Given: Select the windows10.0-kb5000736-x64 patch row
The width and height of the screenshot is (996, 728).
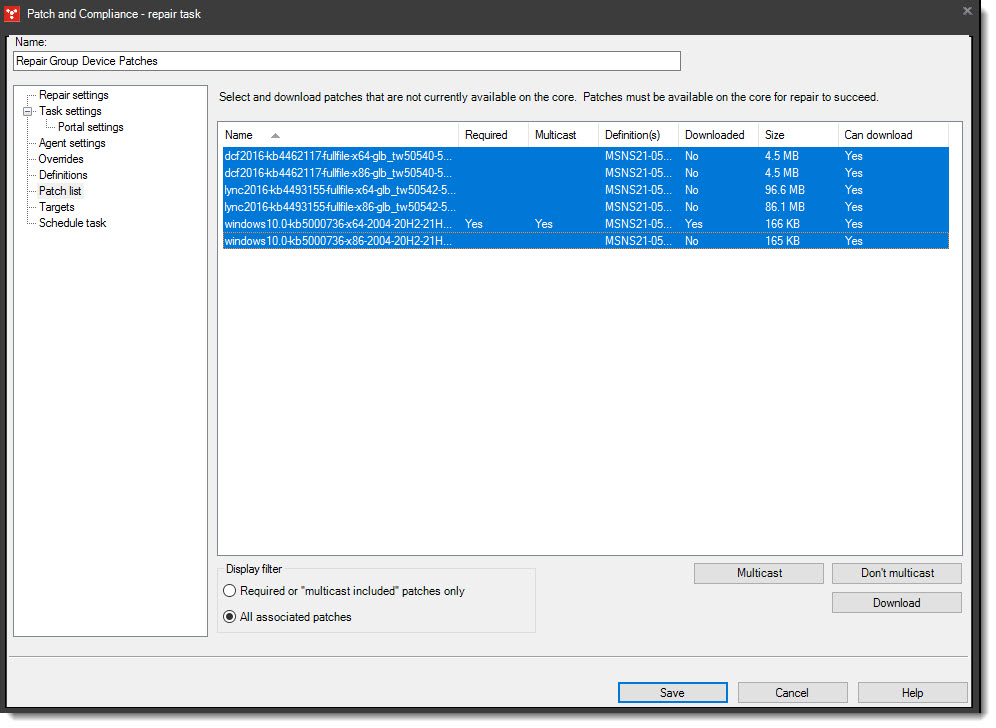Looking at the screenshot, I should pos(338,224).
